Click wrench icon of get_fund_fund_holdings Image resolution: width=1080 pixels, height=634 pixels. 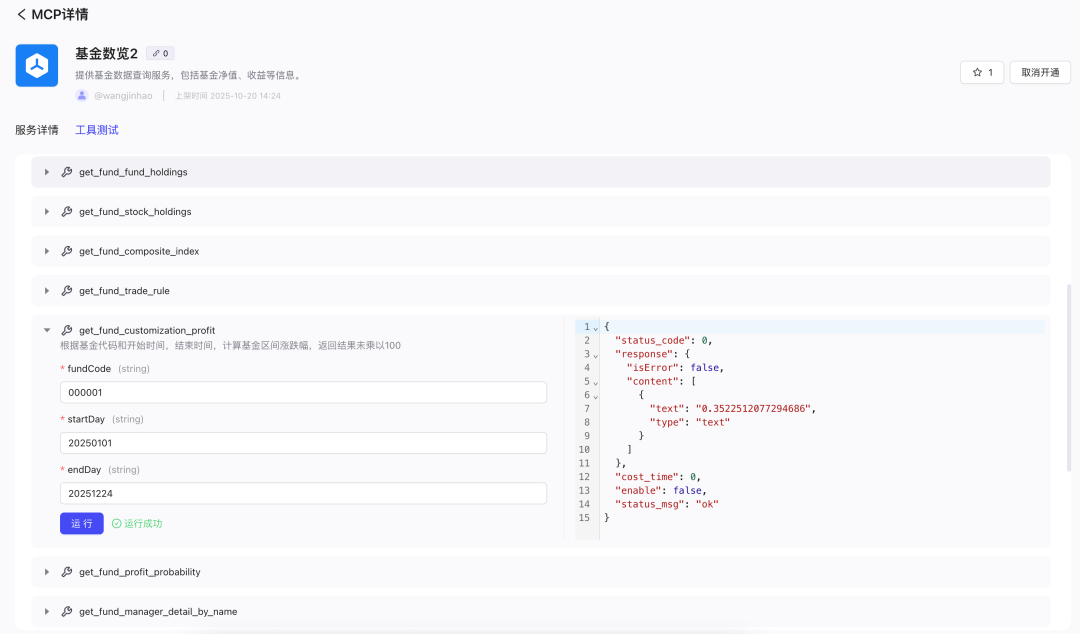click(x=67, y=172)
